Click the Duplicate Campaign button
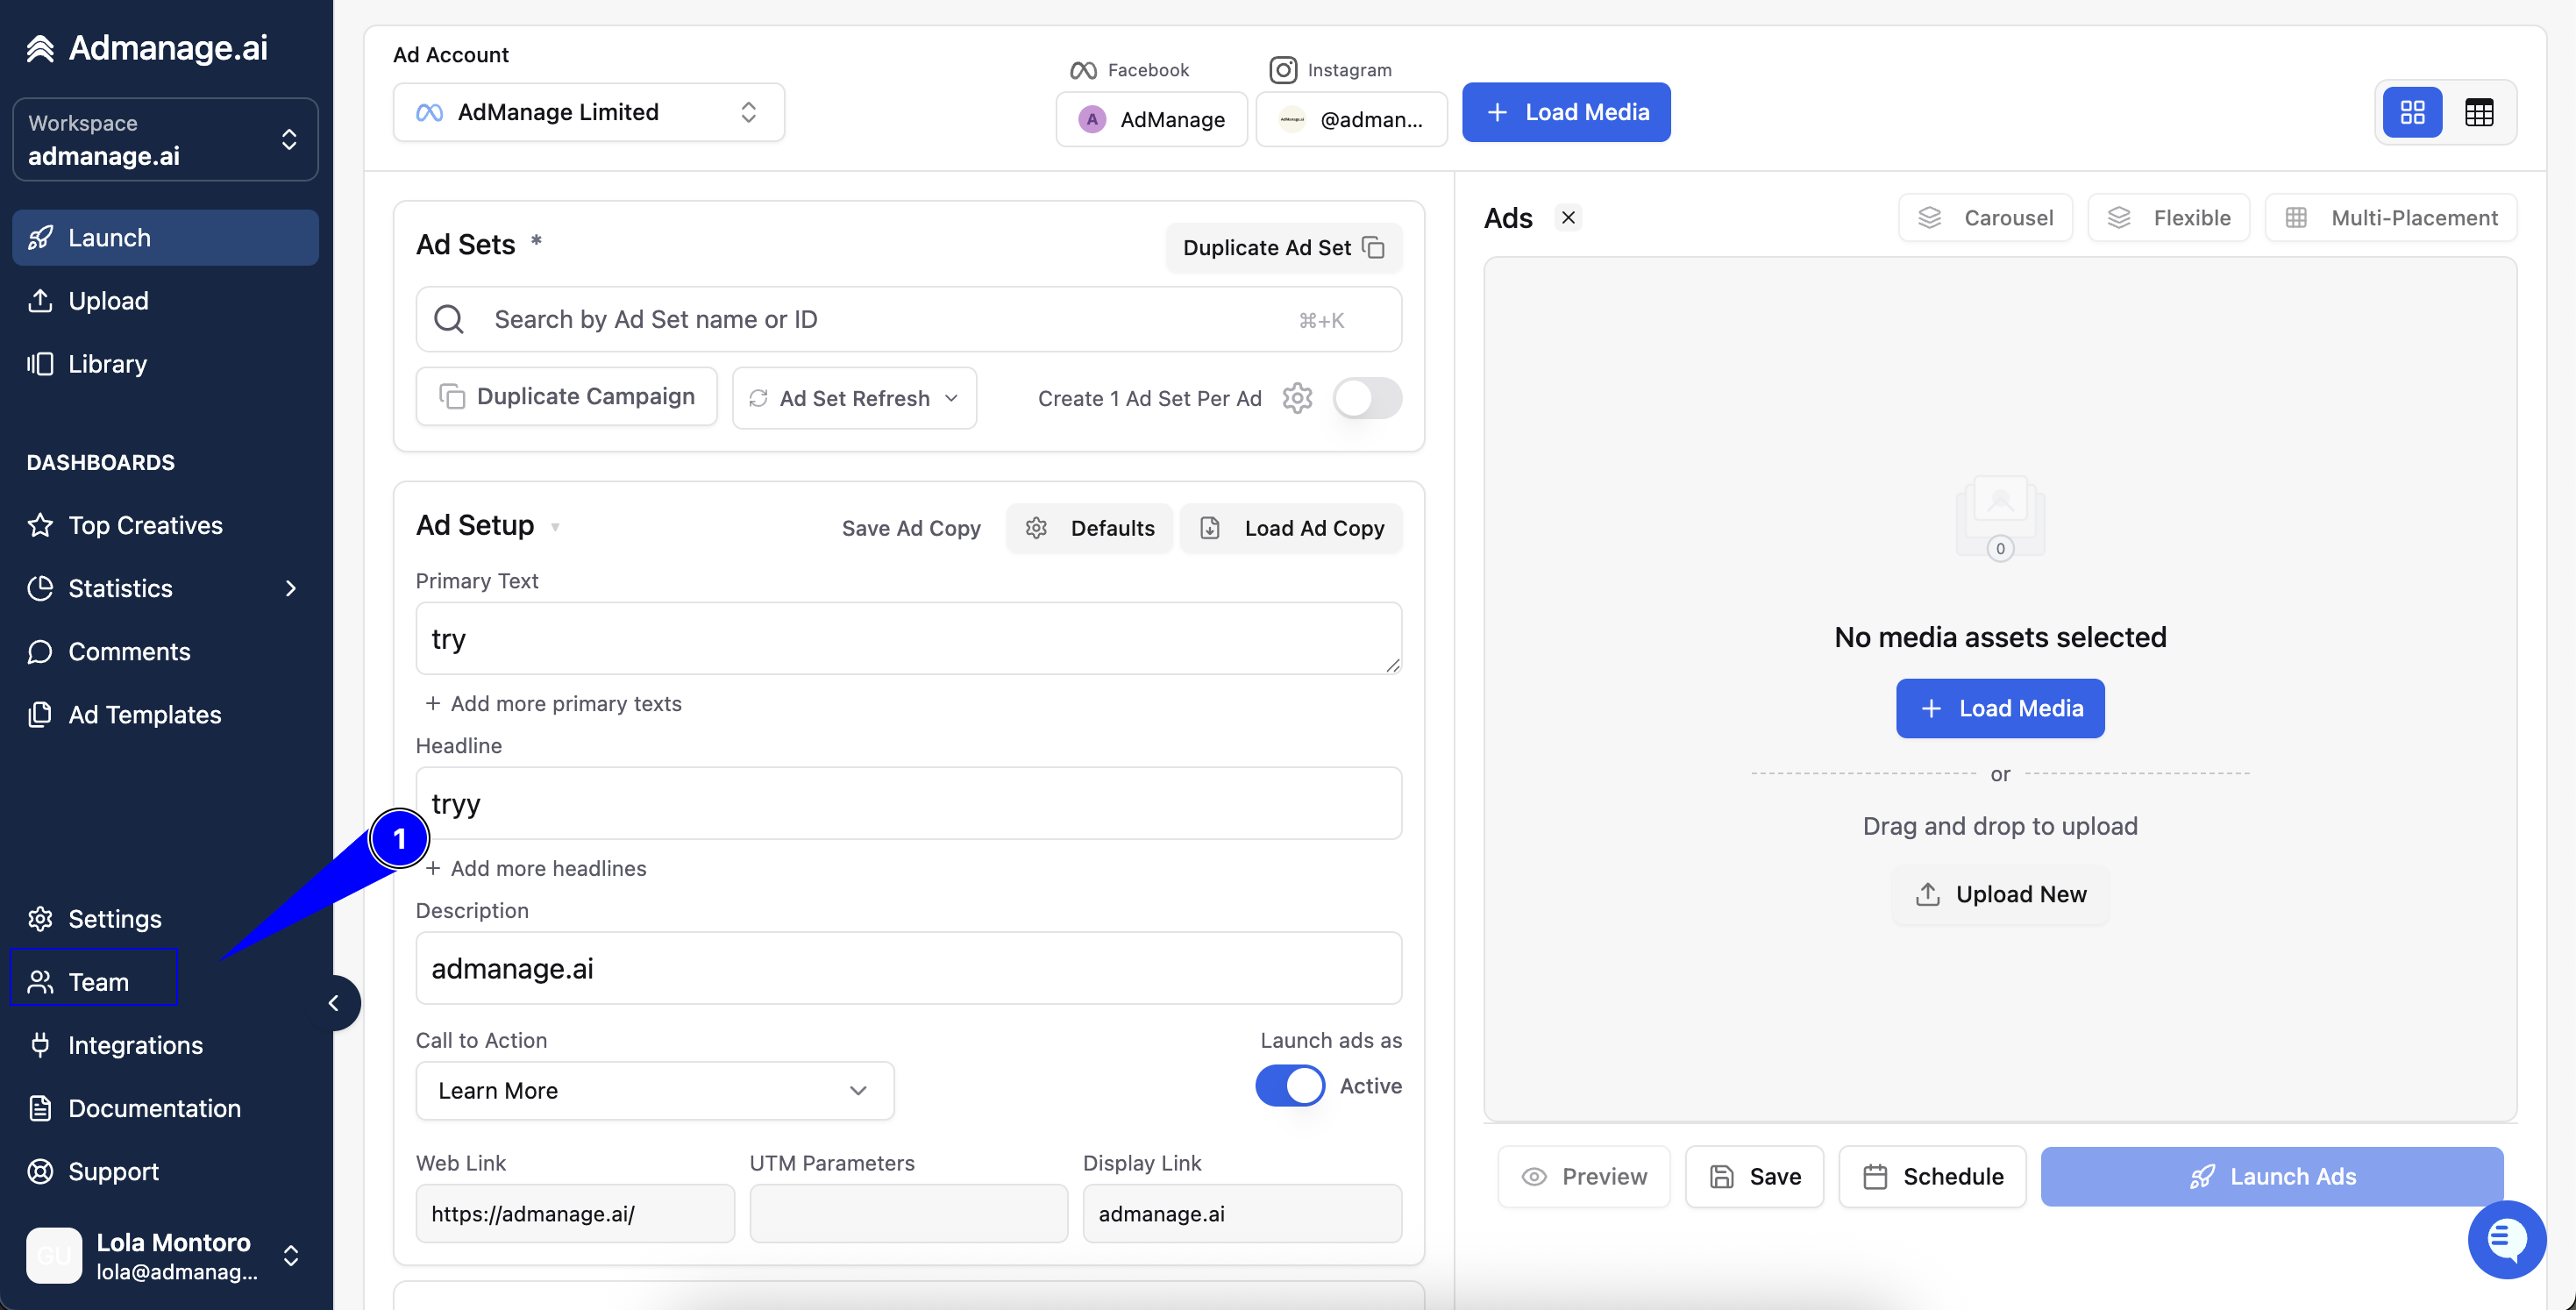2576x1310 pixels. tap(566, 397)
